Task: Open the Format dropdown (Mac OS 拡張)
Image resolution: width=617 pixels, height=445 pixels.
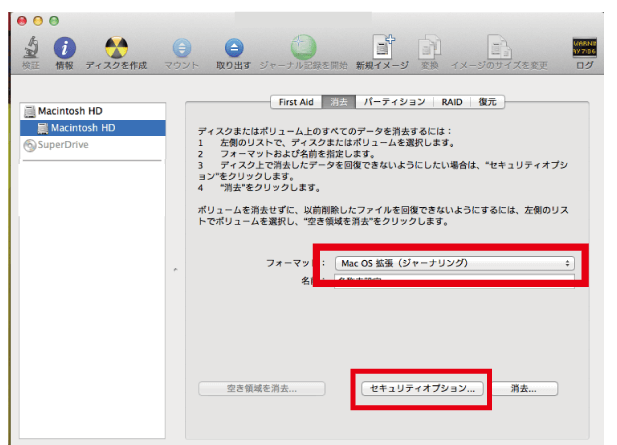Action: 454,263
